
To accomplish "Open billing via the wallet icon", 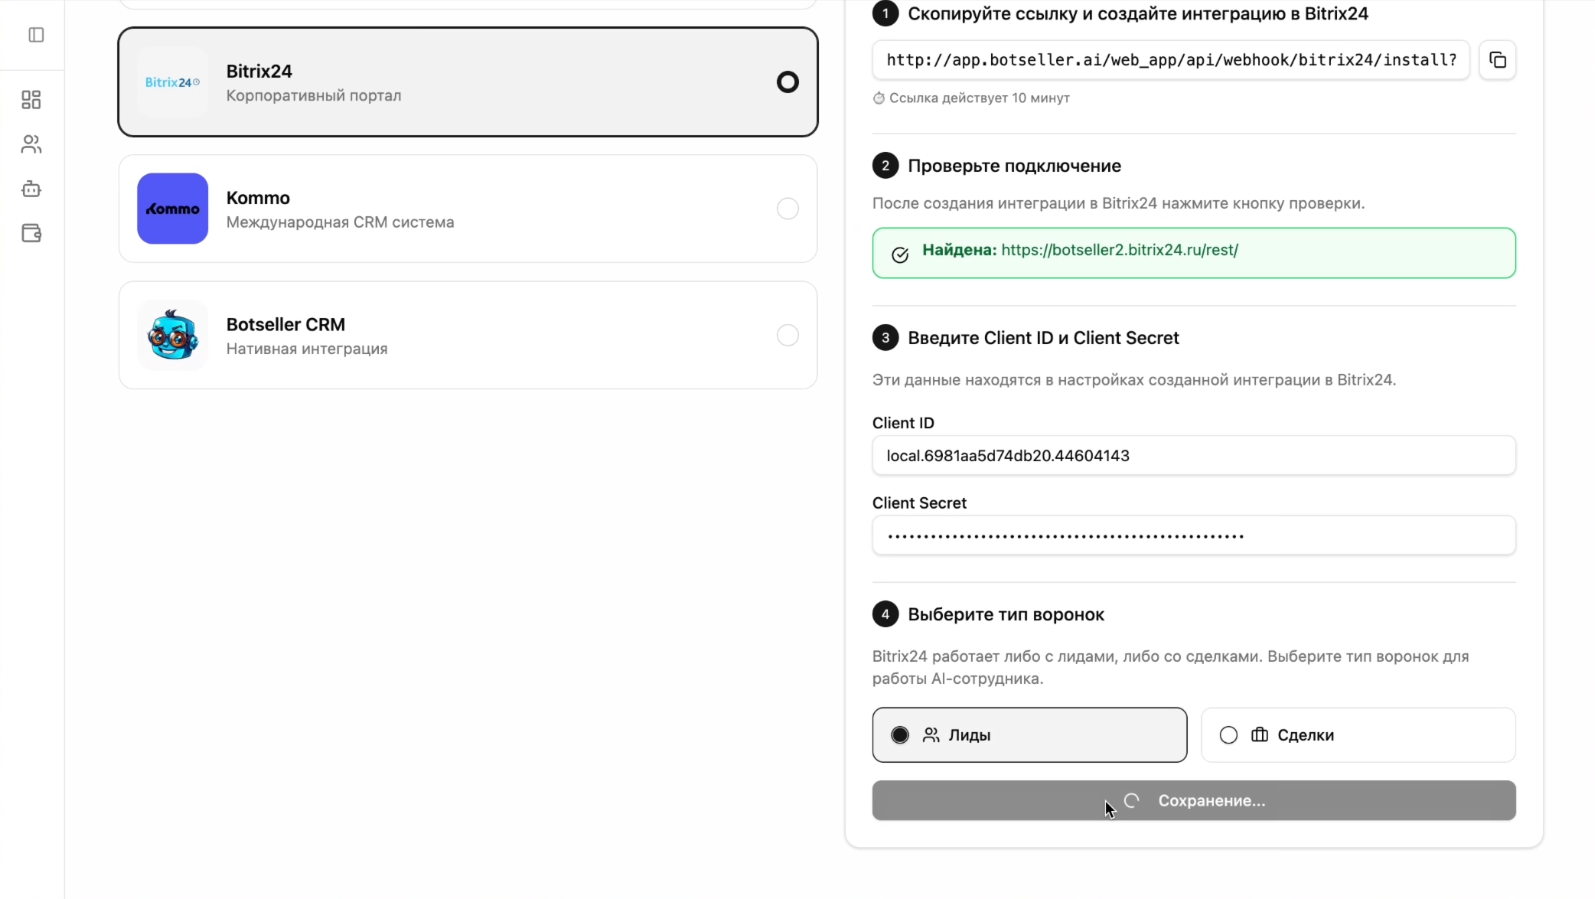I will [x=31, y=232].
